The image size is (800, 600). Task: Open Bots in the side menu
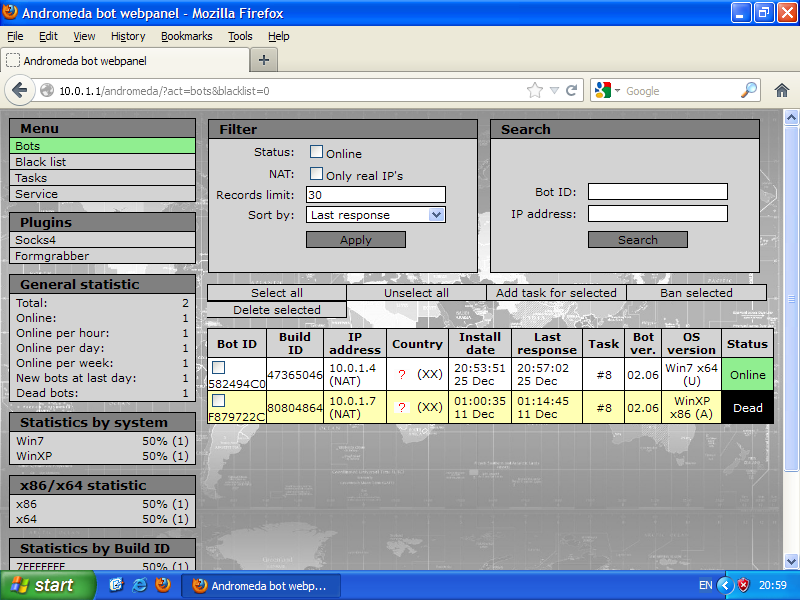tap(103, 146)
